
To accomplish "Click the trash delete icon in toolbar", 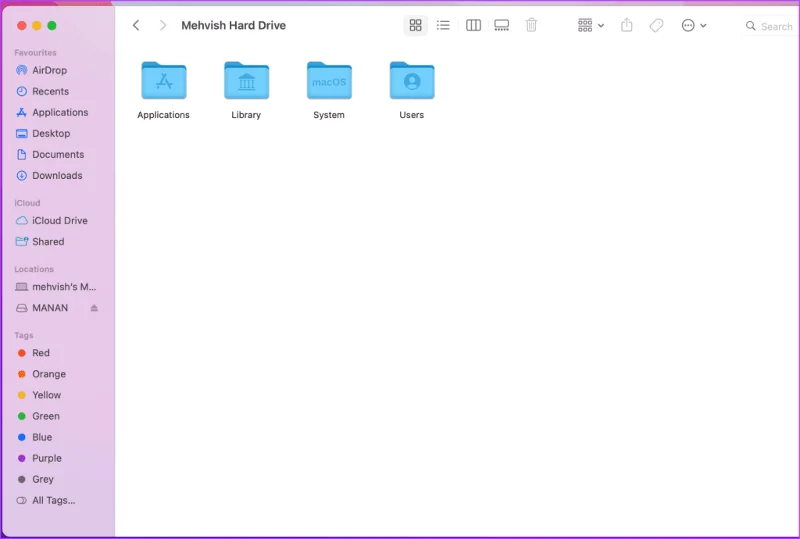I will 531,26.
